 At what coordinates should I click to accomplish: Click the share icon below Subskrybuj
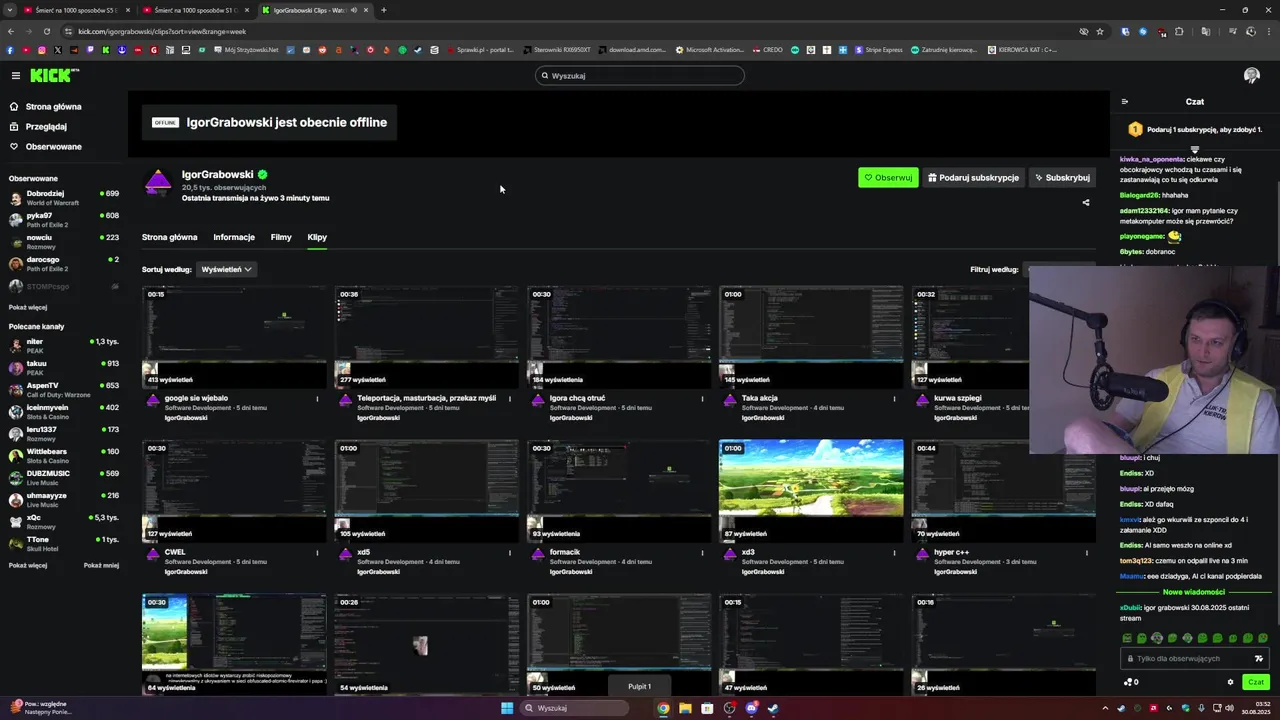point(1086,202)
